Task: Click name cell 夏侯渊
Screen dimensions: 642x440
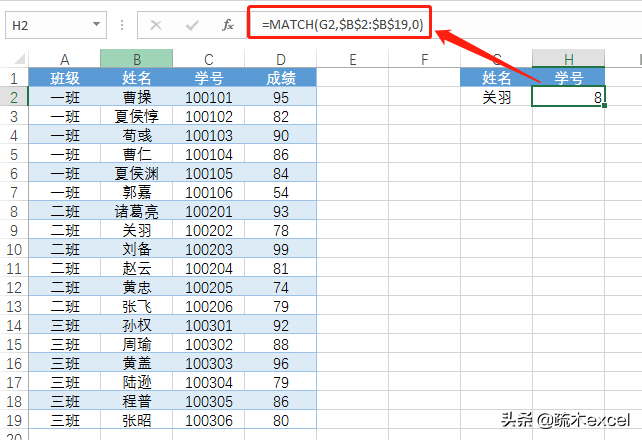Action: (x=137, y=174)
